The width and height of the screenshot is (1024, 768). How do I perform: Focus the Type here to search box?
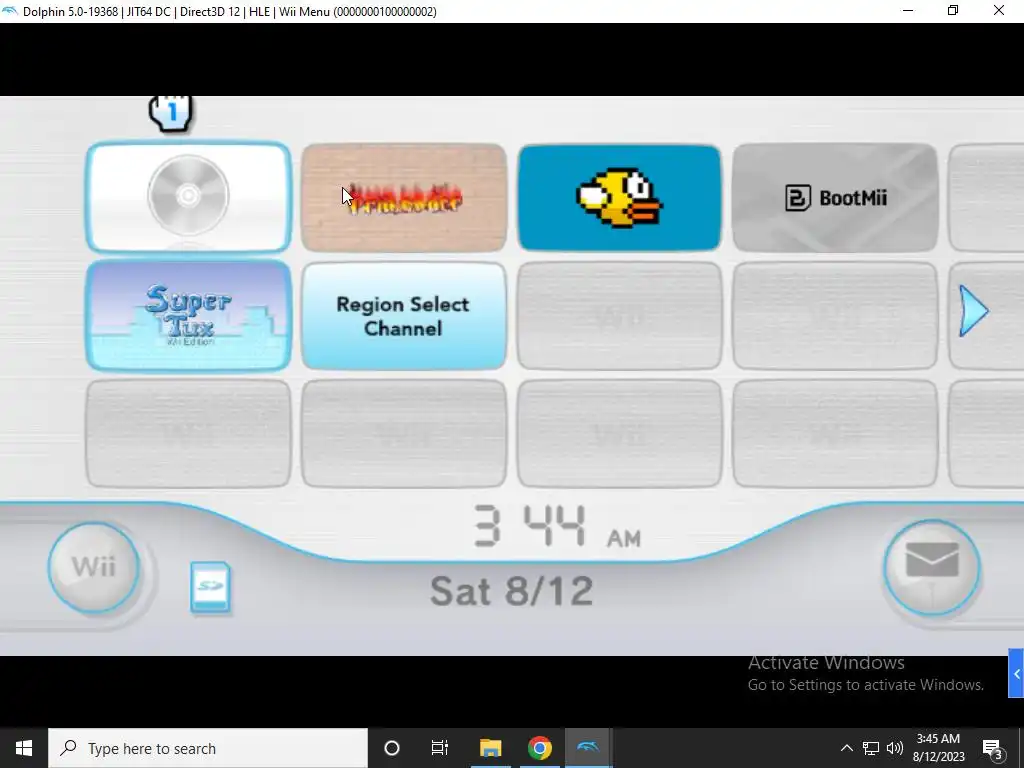coord(208,748)
